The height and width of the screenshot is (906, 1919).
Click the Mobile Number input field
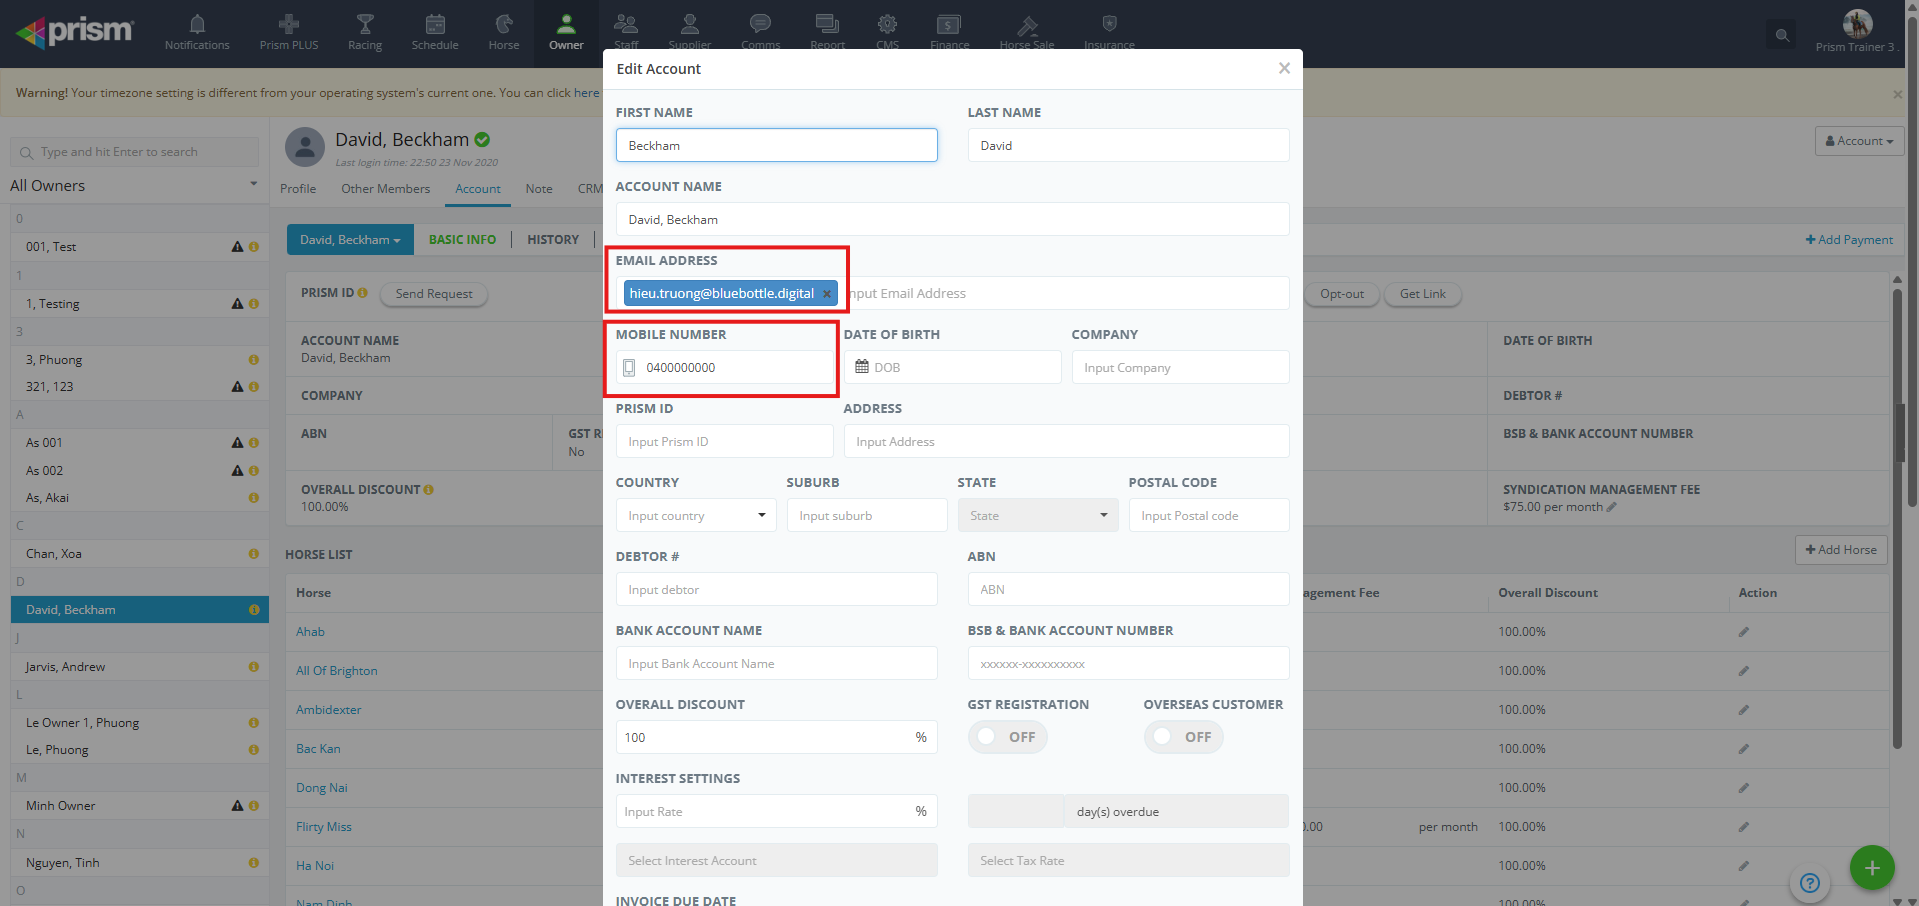pyautogui.click(x=735, y=368)
